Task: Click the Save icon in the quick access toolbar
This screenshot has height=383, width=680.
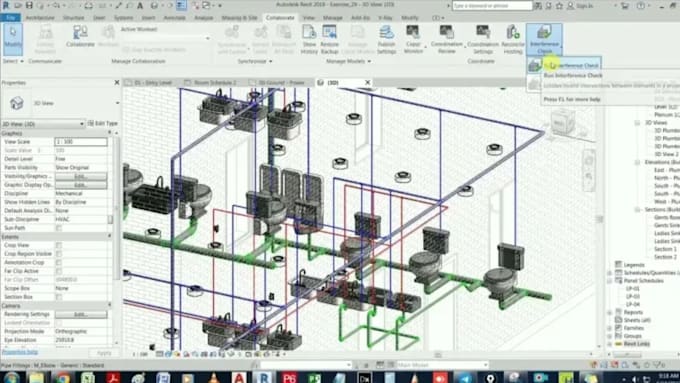Action: click(x=29, y=6)
